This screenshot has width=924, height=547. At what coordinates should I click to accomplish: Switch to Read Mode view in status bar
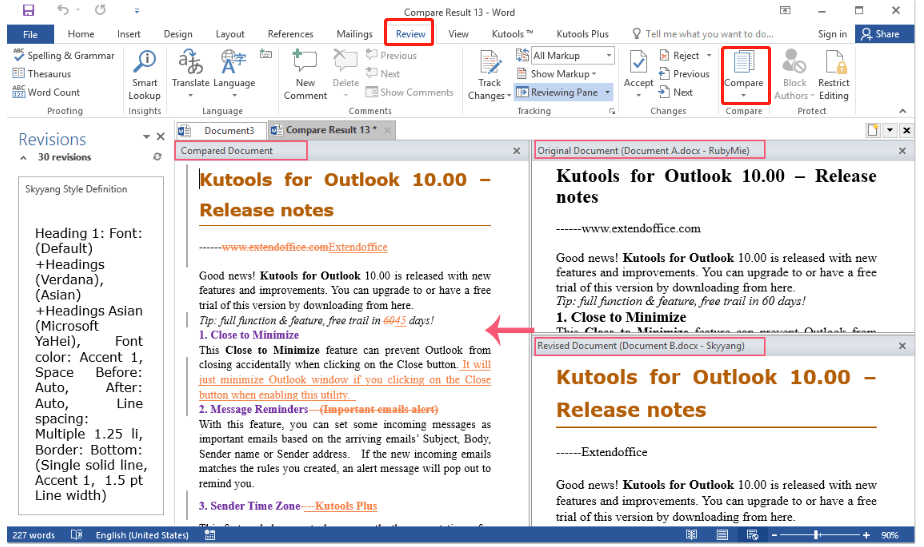pos(692,536)
